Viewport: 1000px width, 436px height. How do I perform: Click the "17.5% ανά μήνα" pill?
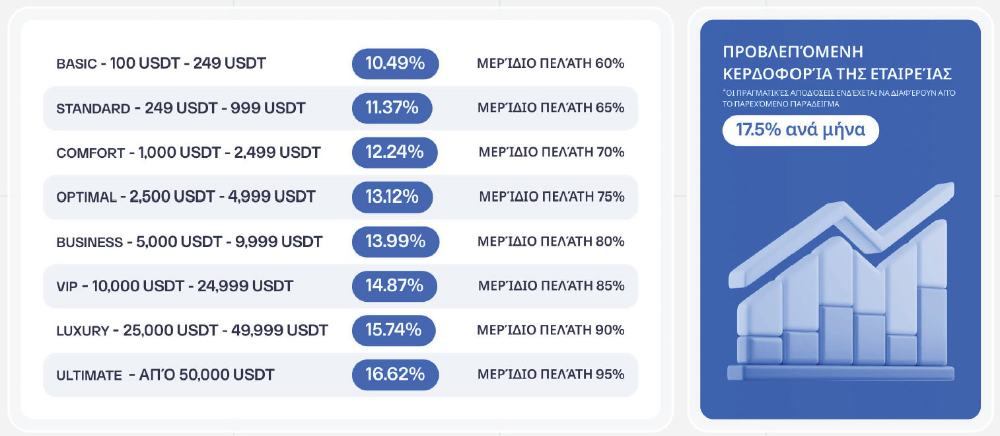(800, 131)
